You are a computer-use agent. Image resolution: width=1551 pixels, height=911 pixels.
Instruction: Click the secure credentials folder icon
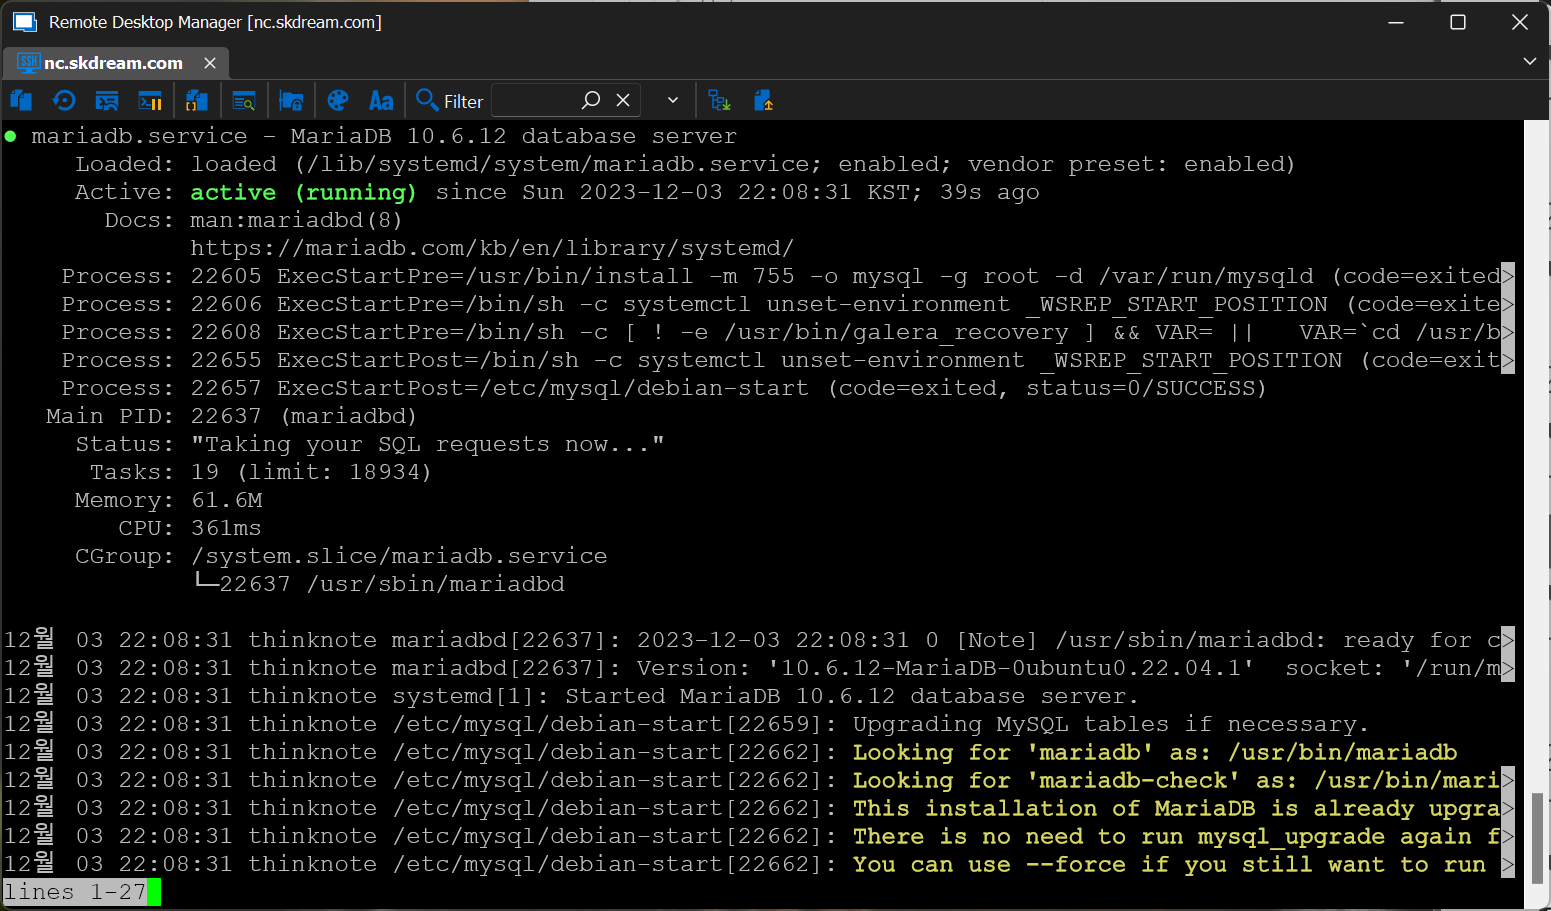point(291,100)
